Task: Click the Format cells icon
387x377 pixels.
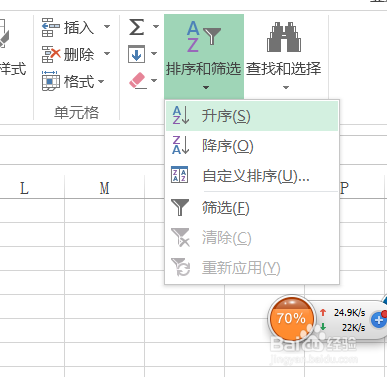Action: tap(51, 81)
